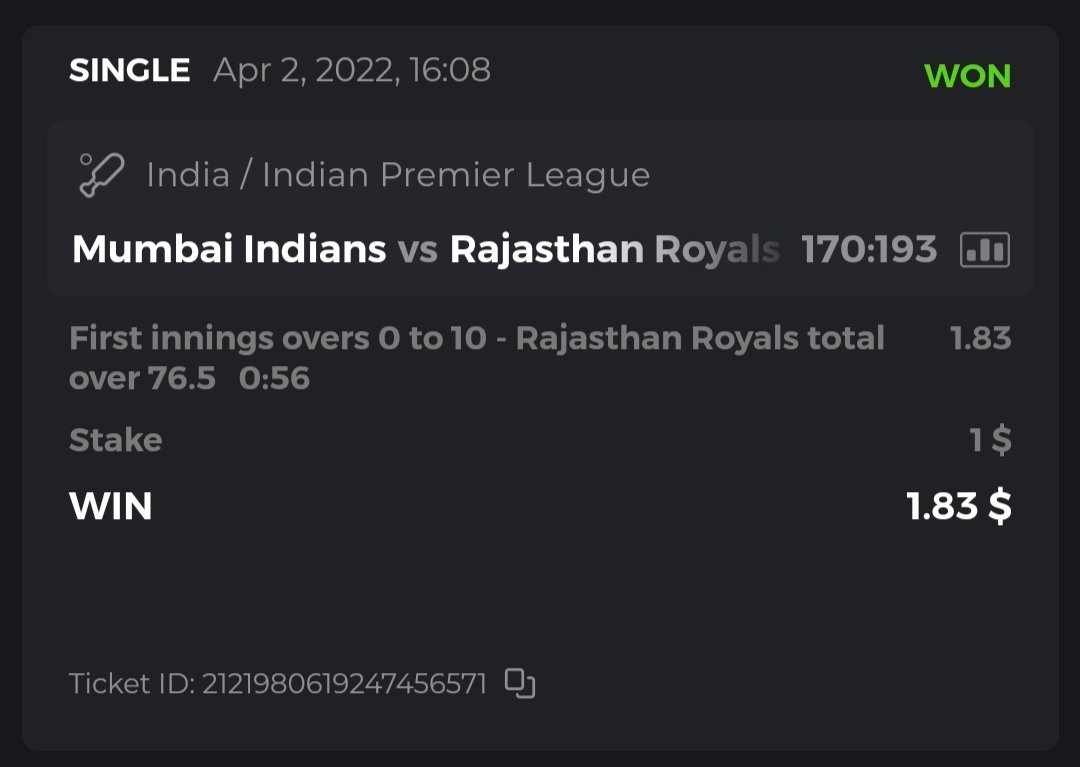Click the 1.83 $ win amount

click(x=958, y=506)
